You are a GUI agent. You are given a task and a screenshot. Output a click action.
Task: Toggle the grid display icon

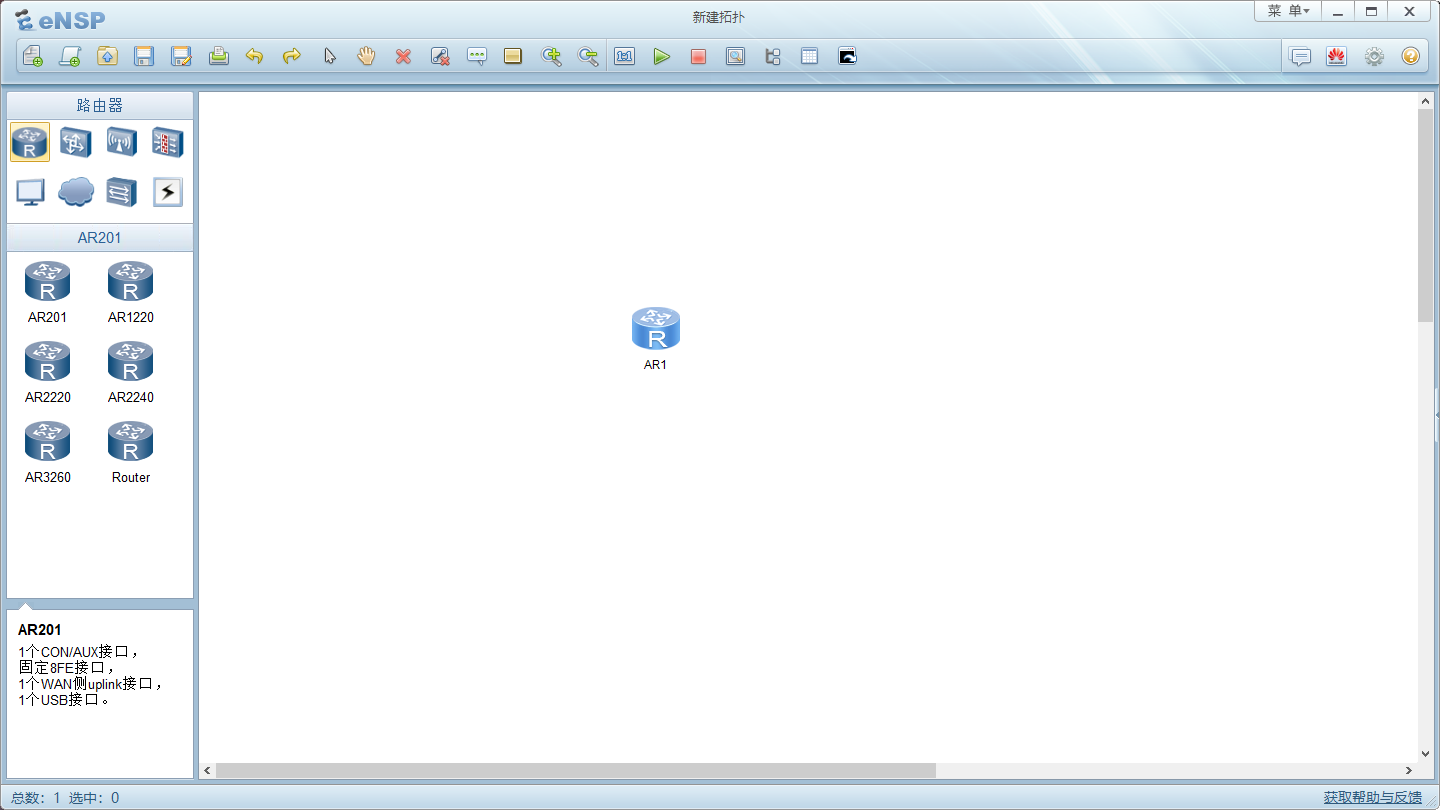point(809,57)
